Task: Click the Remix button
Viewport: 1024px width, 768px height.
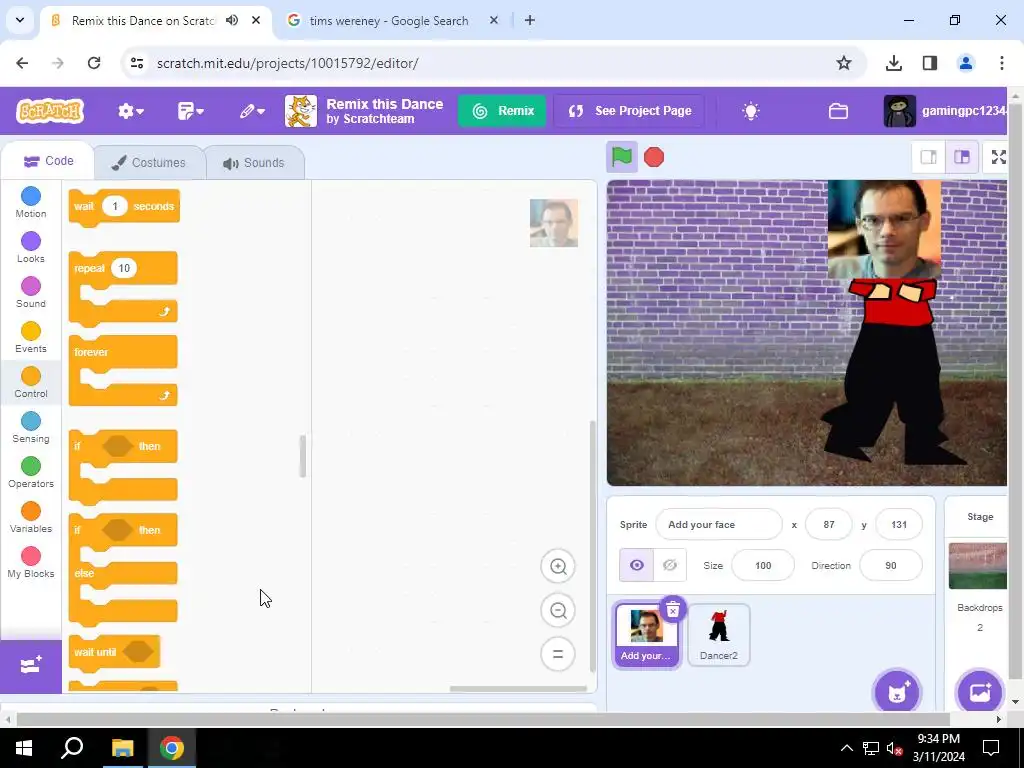Action: 502,111
